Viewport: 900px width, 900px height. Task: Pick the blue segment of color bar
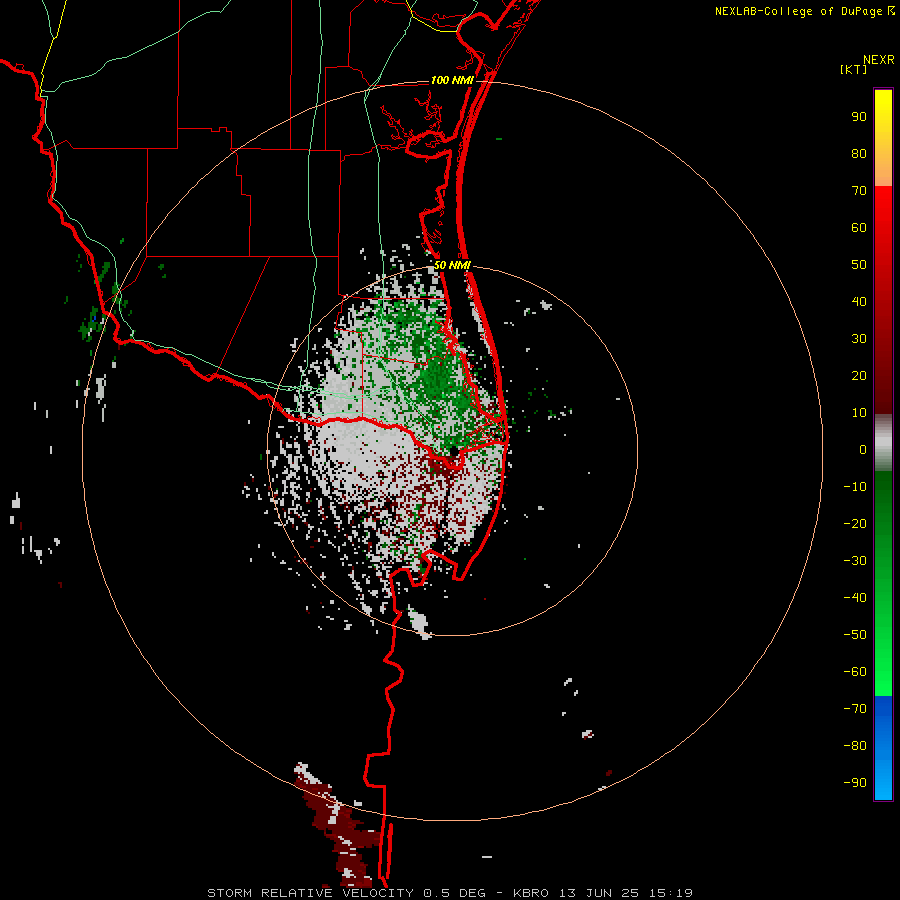tap(883, 748)
